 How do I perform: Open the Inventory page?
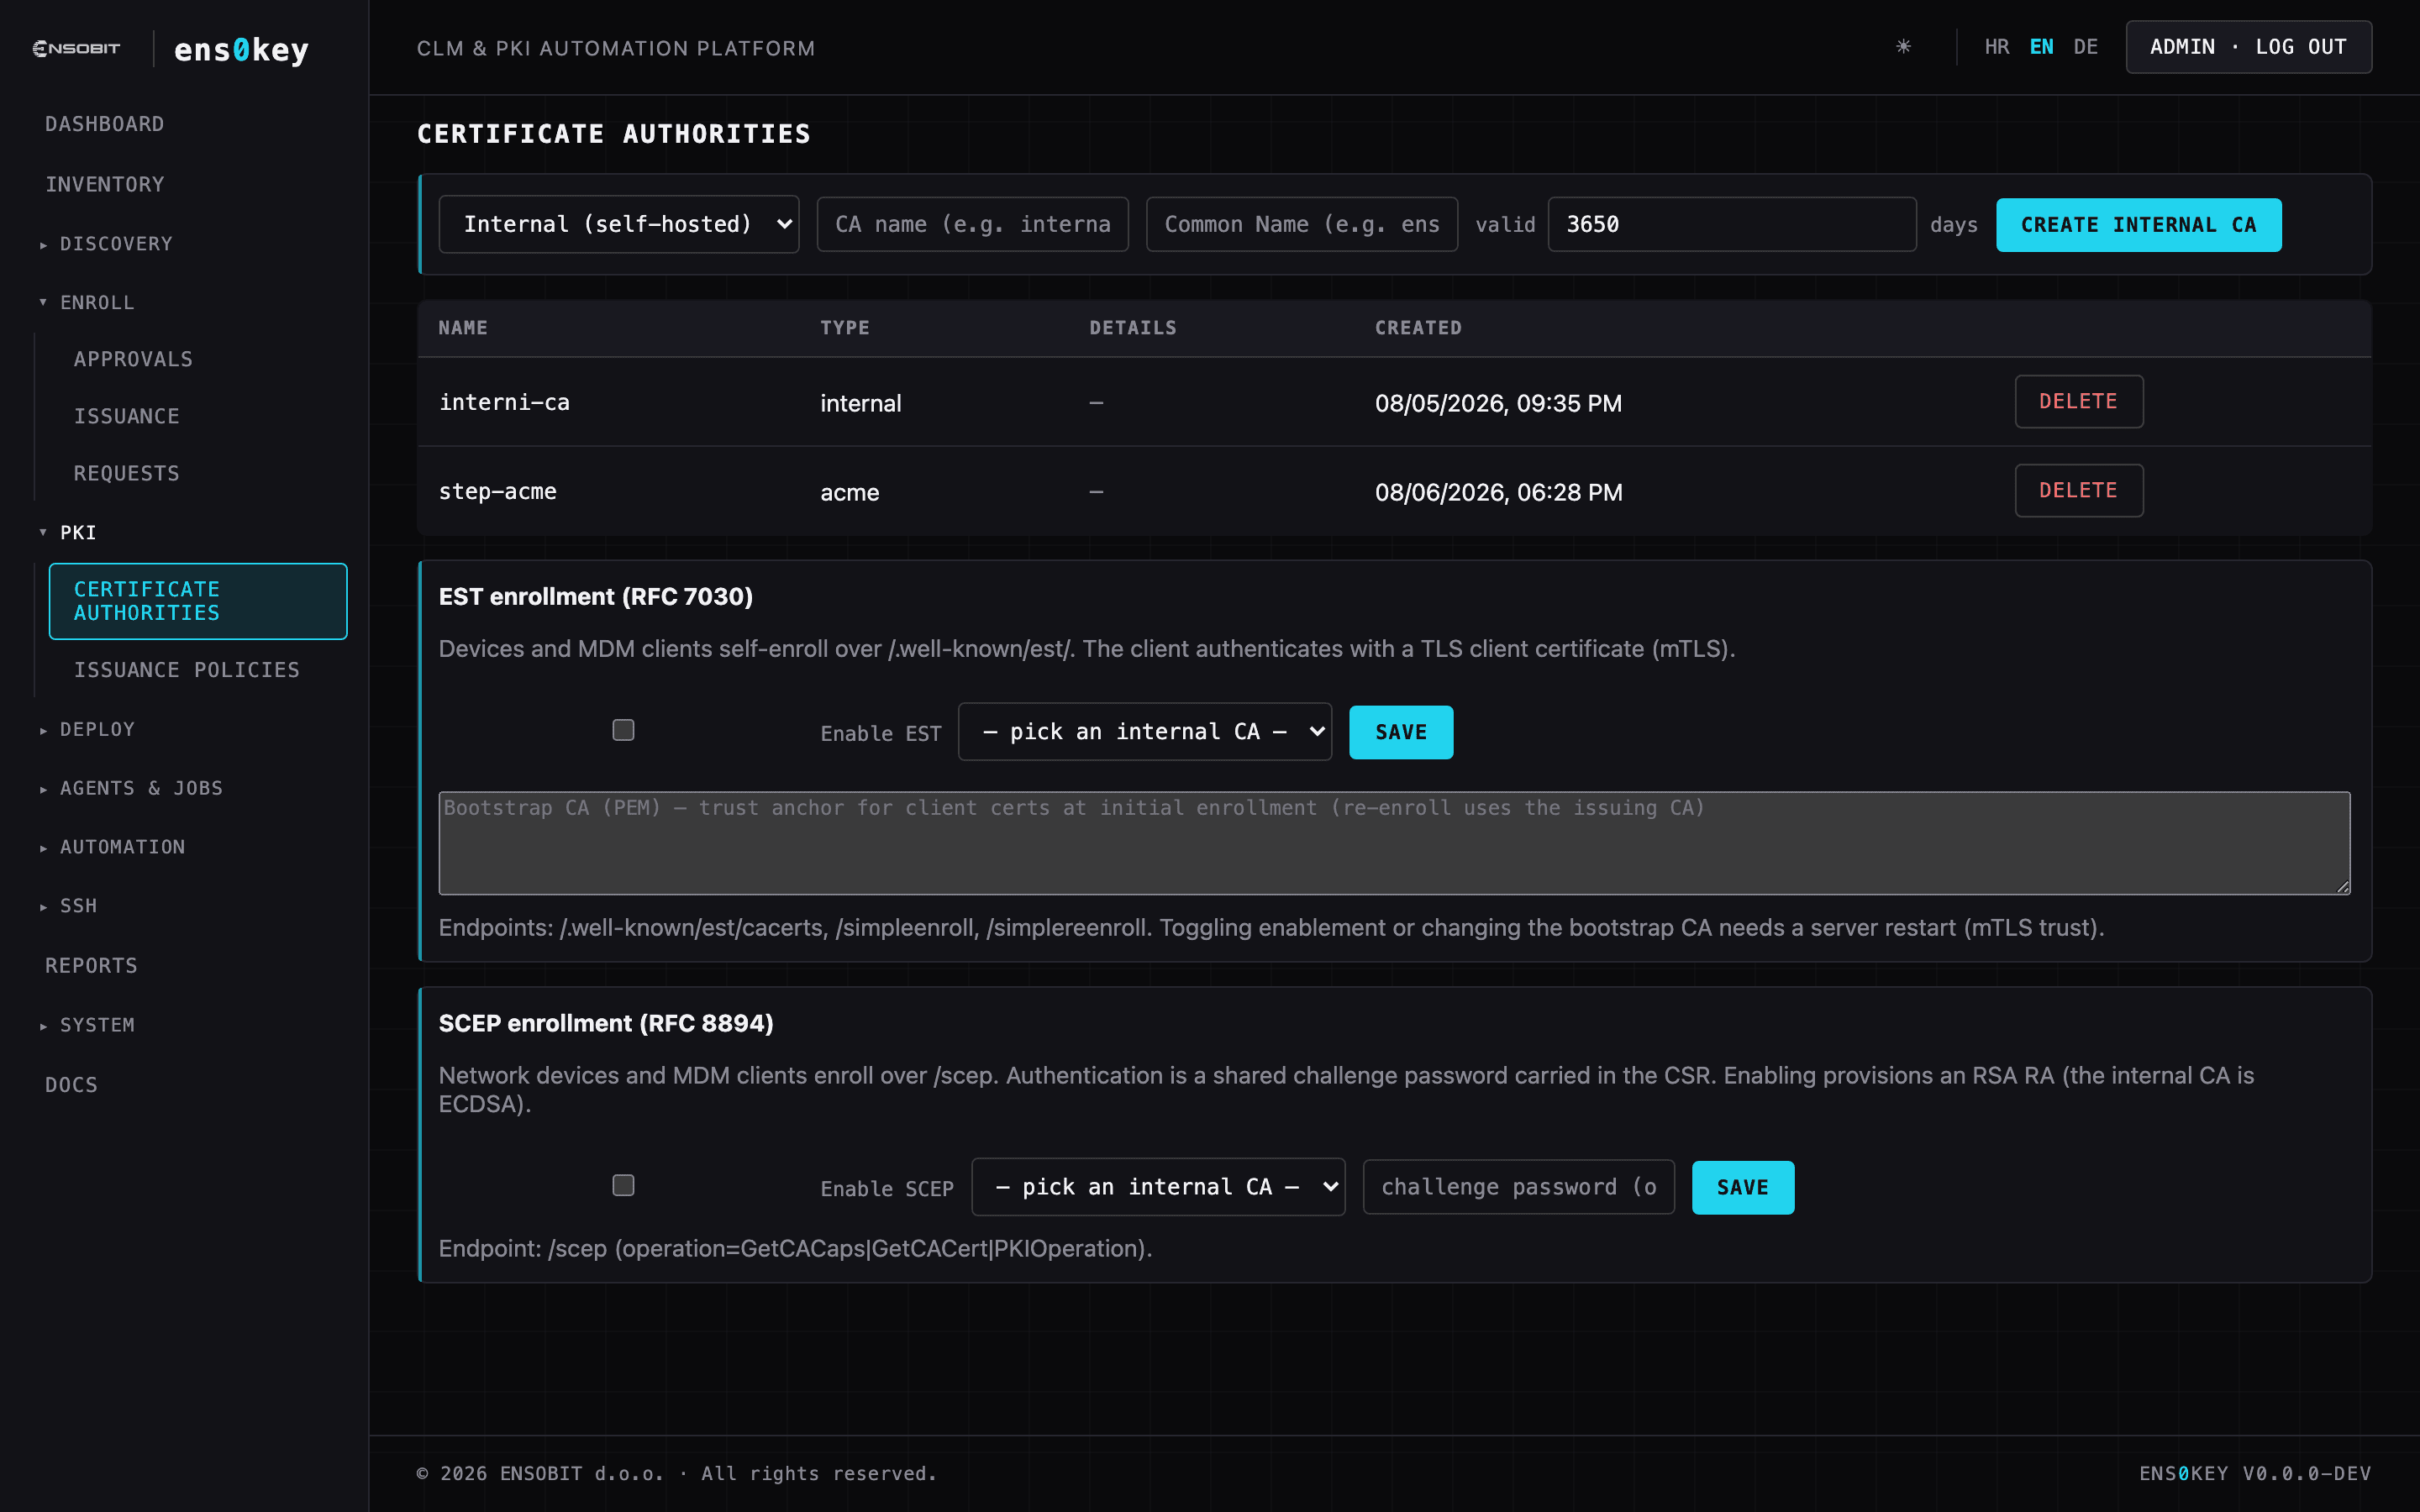(x=104, y=184)
